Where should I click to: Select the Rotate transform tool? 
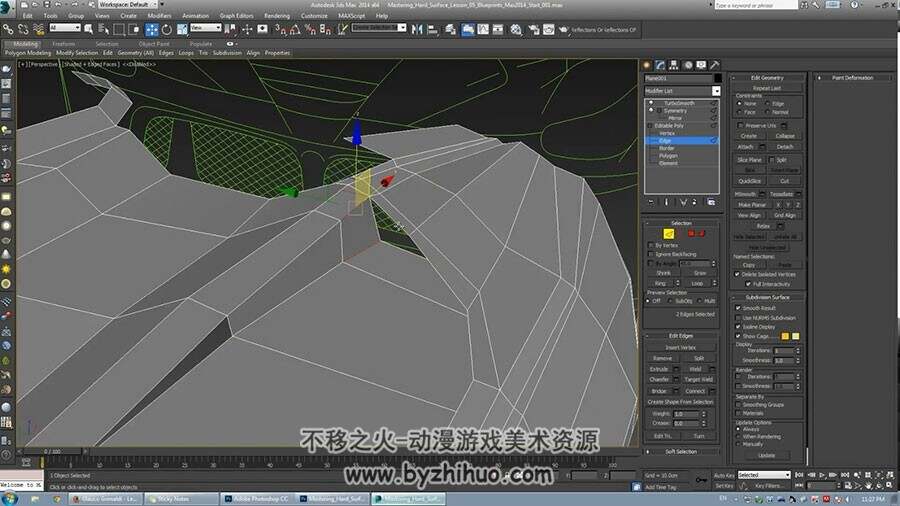point(166,29)
